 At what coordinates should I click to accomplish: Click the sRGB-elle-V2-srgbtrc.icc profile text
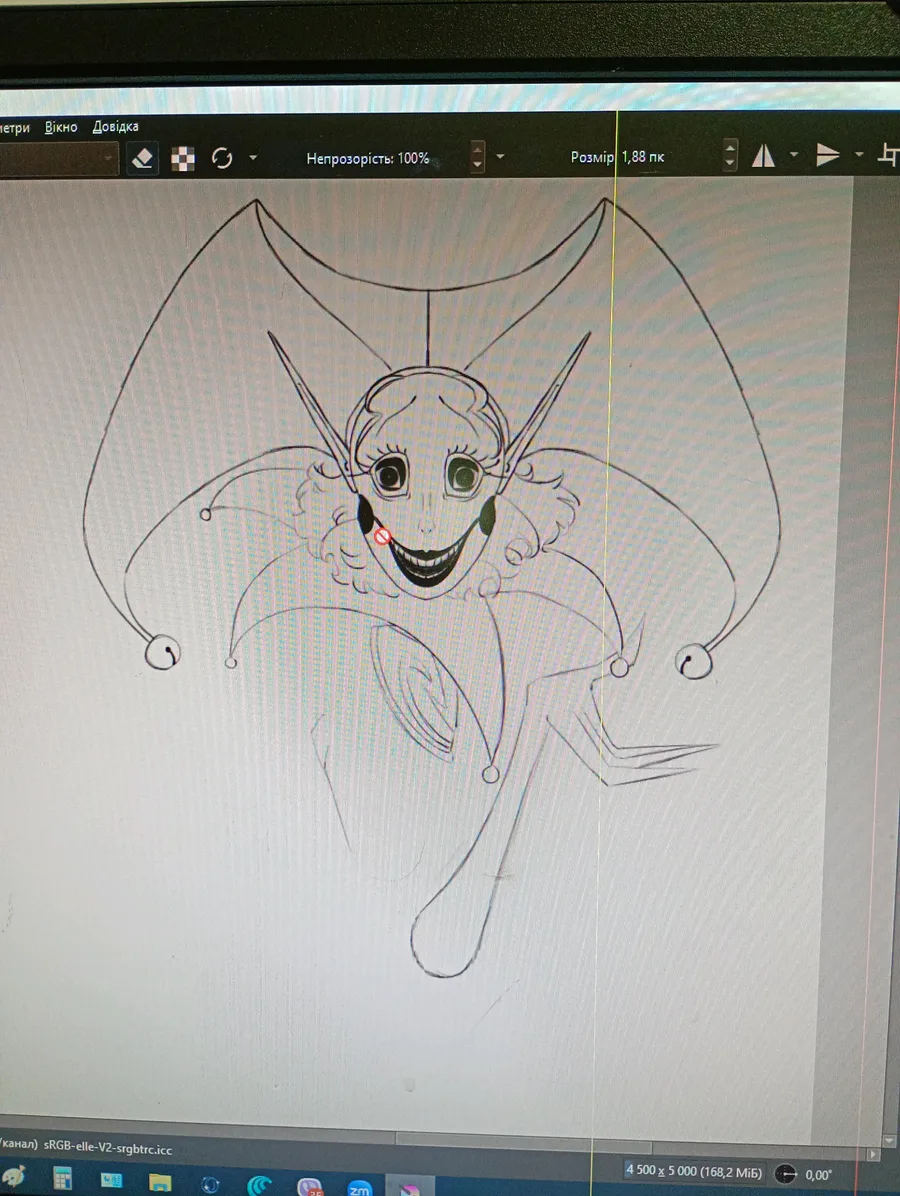click(x=108, y=1148)
